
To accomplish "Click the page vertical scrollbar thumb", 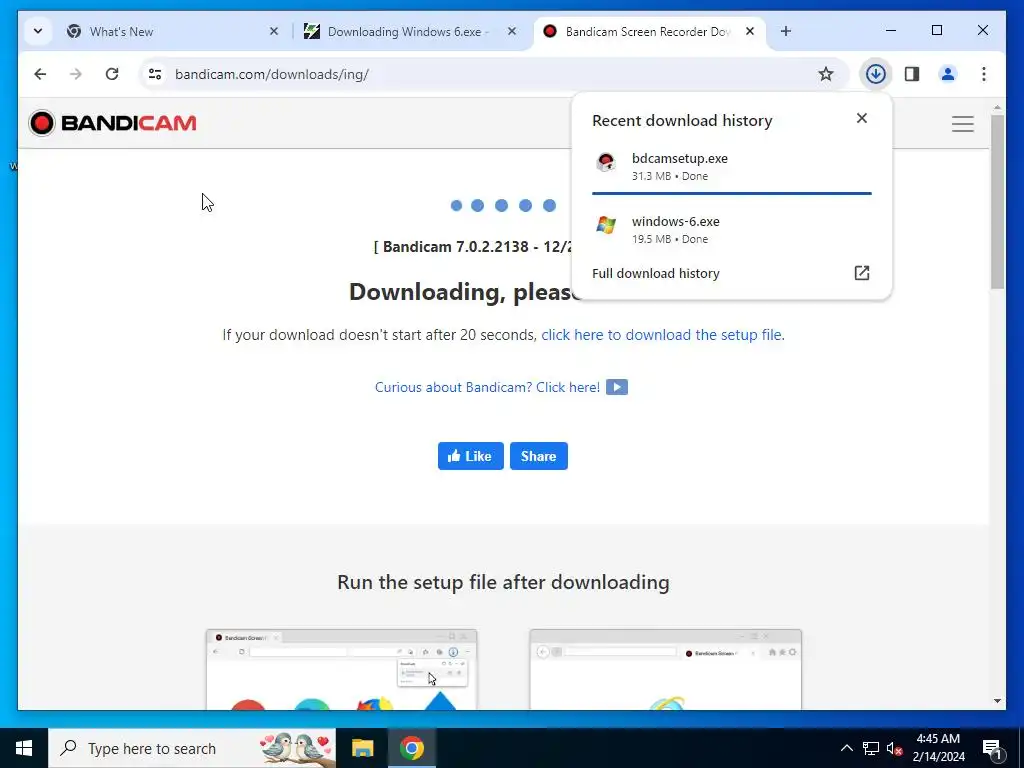I will point(997,201).
